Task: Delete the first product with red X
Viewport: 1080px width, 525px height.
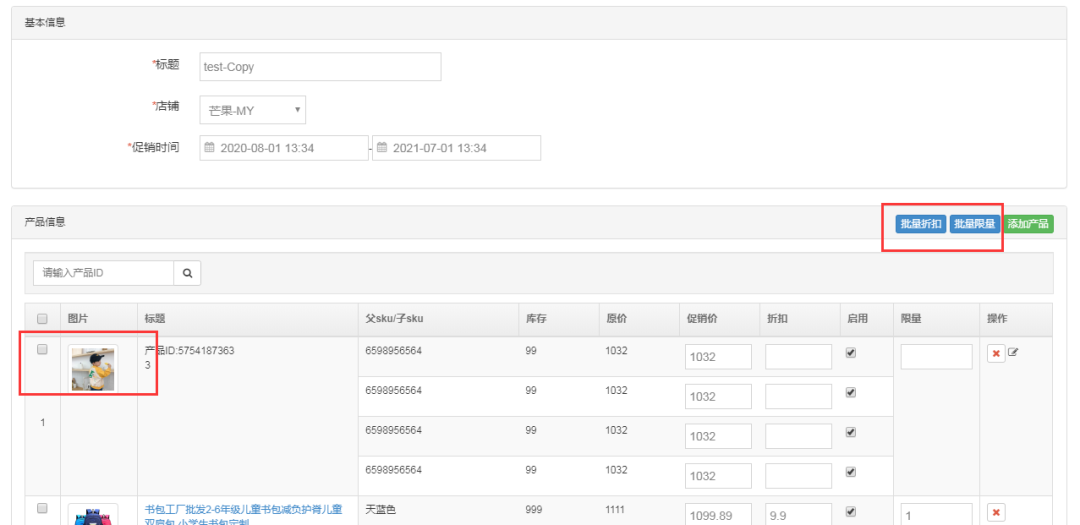Action: pos(996,355)
